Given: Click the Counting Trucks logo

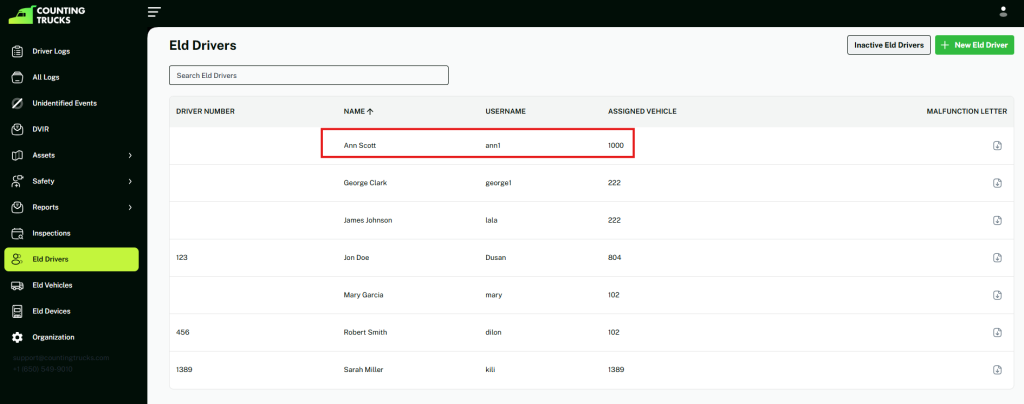Looking at the screenshot, I should (47, 14).
